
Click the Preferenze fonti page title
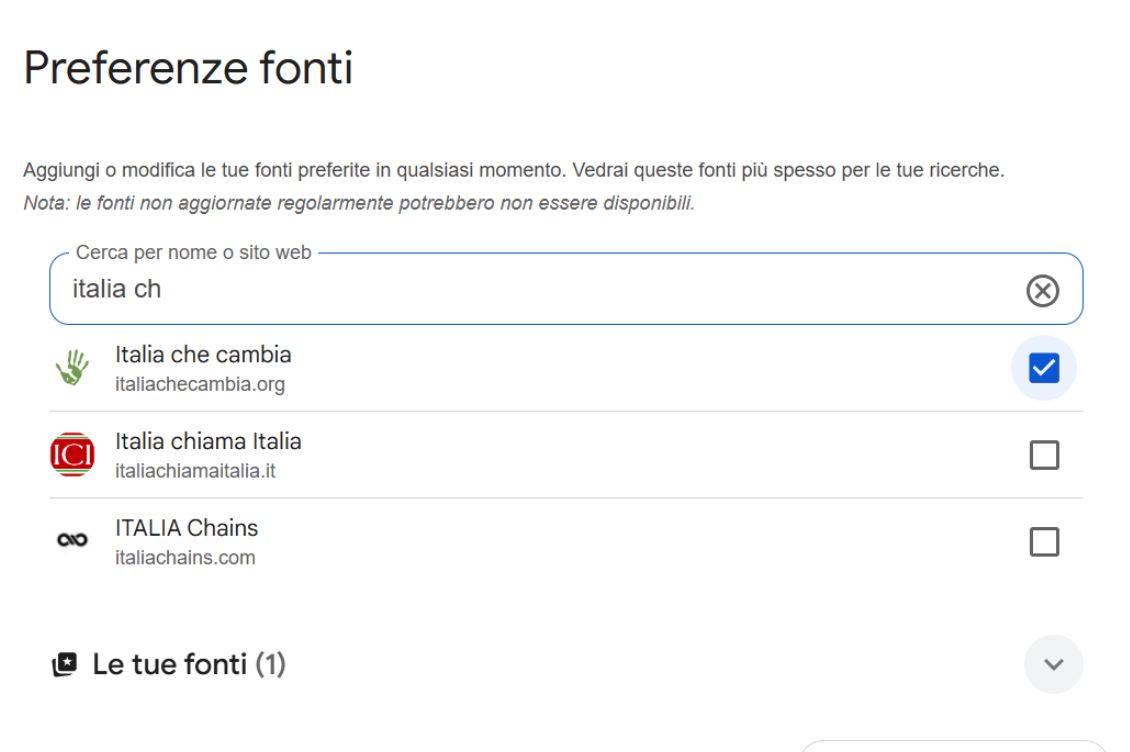coord(188,68)
